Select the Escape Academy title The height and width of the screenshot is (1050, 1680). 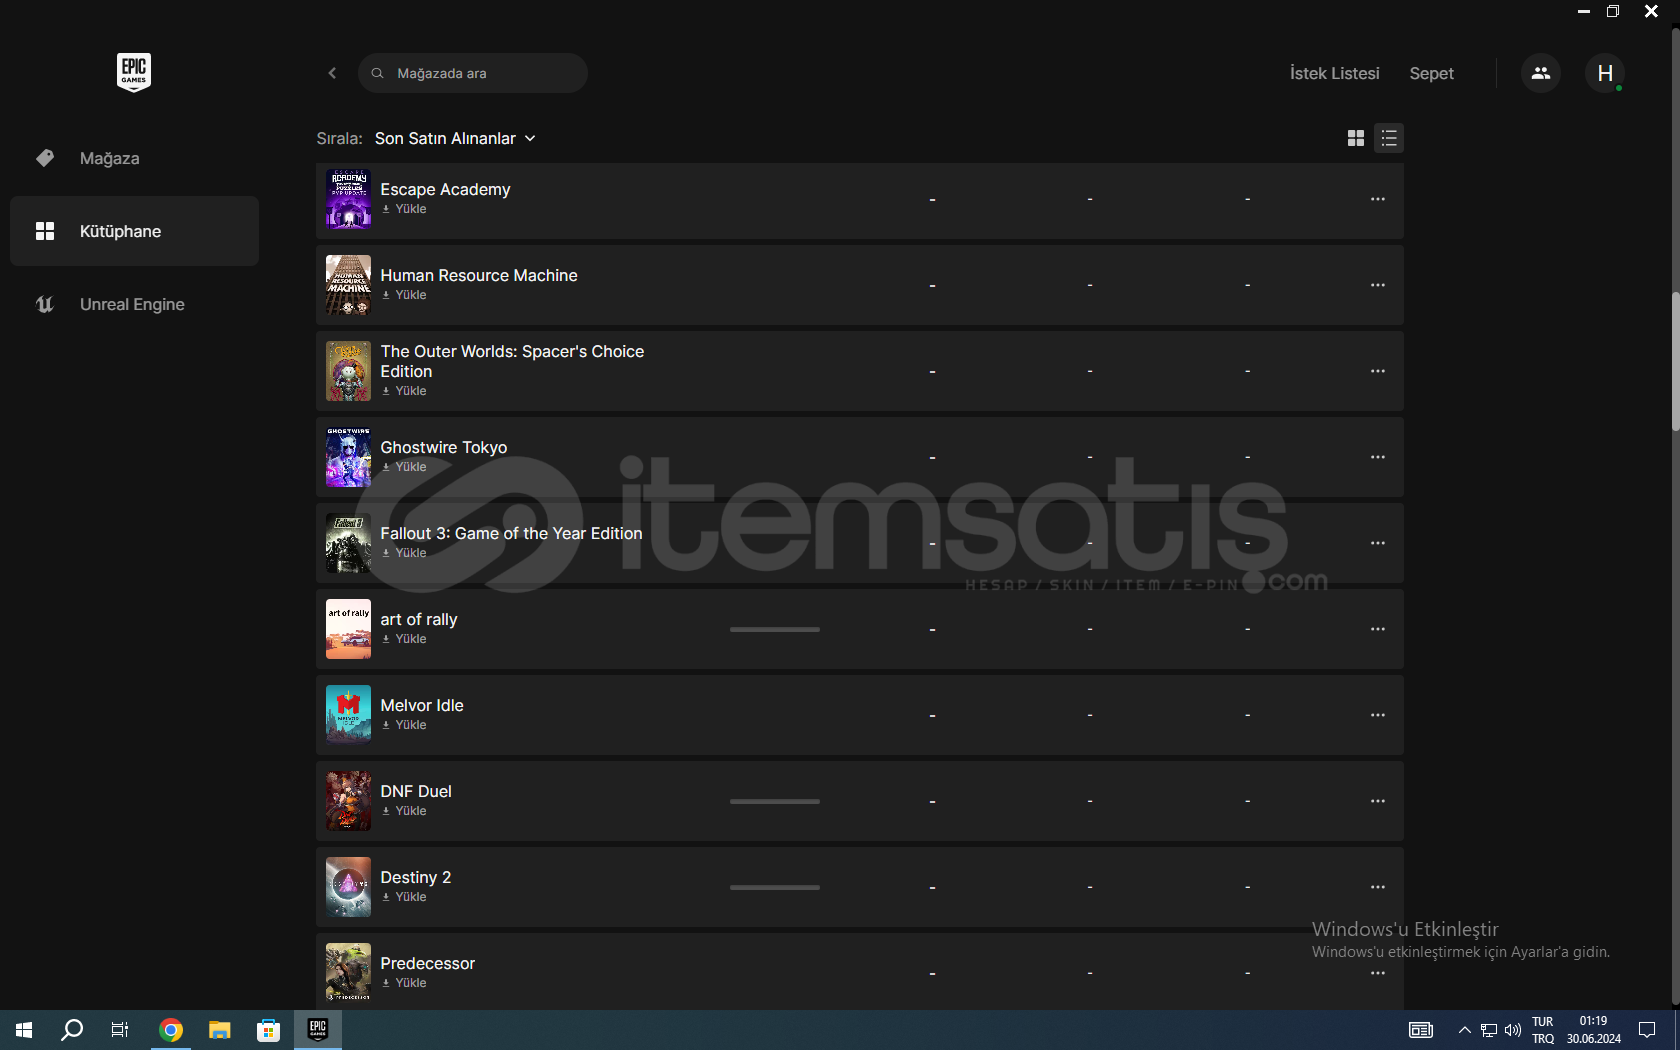[445, 189]
